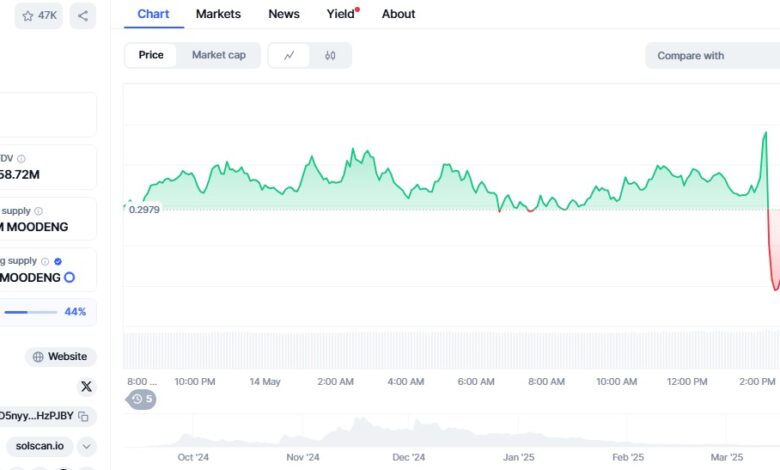Click Jan '25 on the range navigator
This screenshot has height=470, width=780.
click(518, 457)
